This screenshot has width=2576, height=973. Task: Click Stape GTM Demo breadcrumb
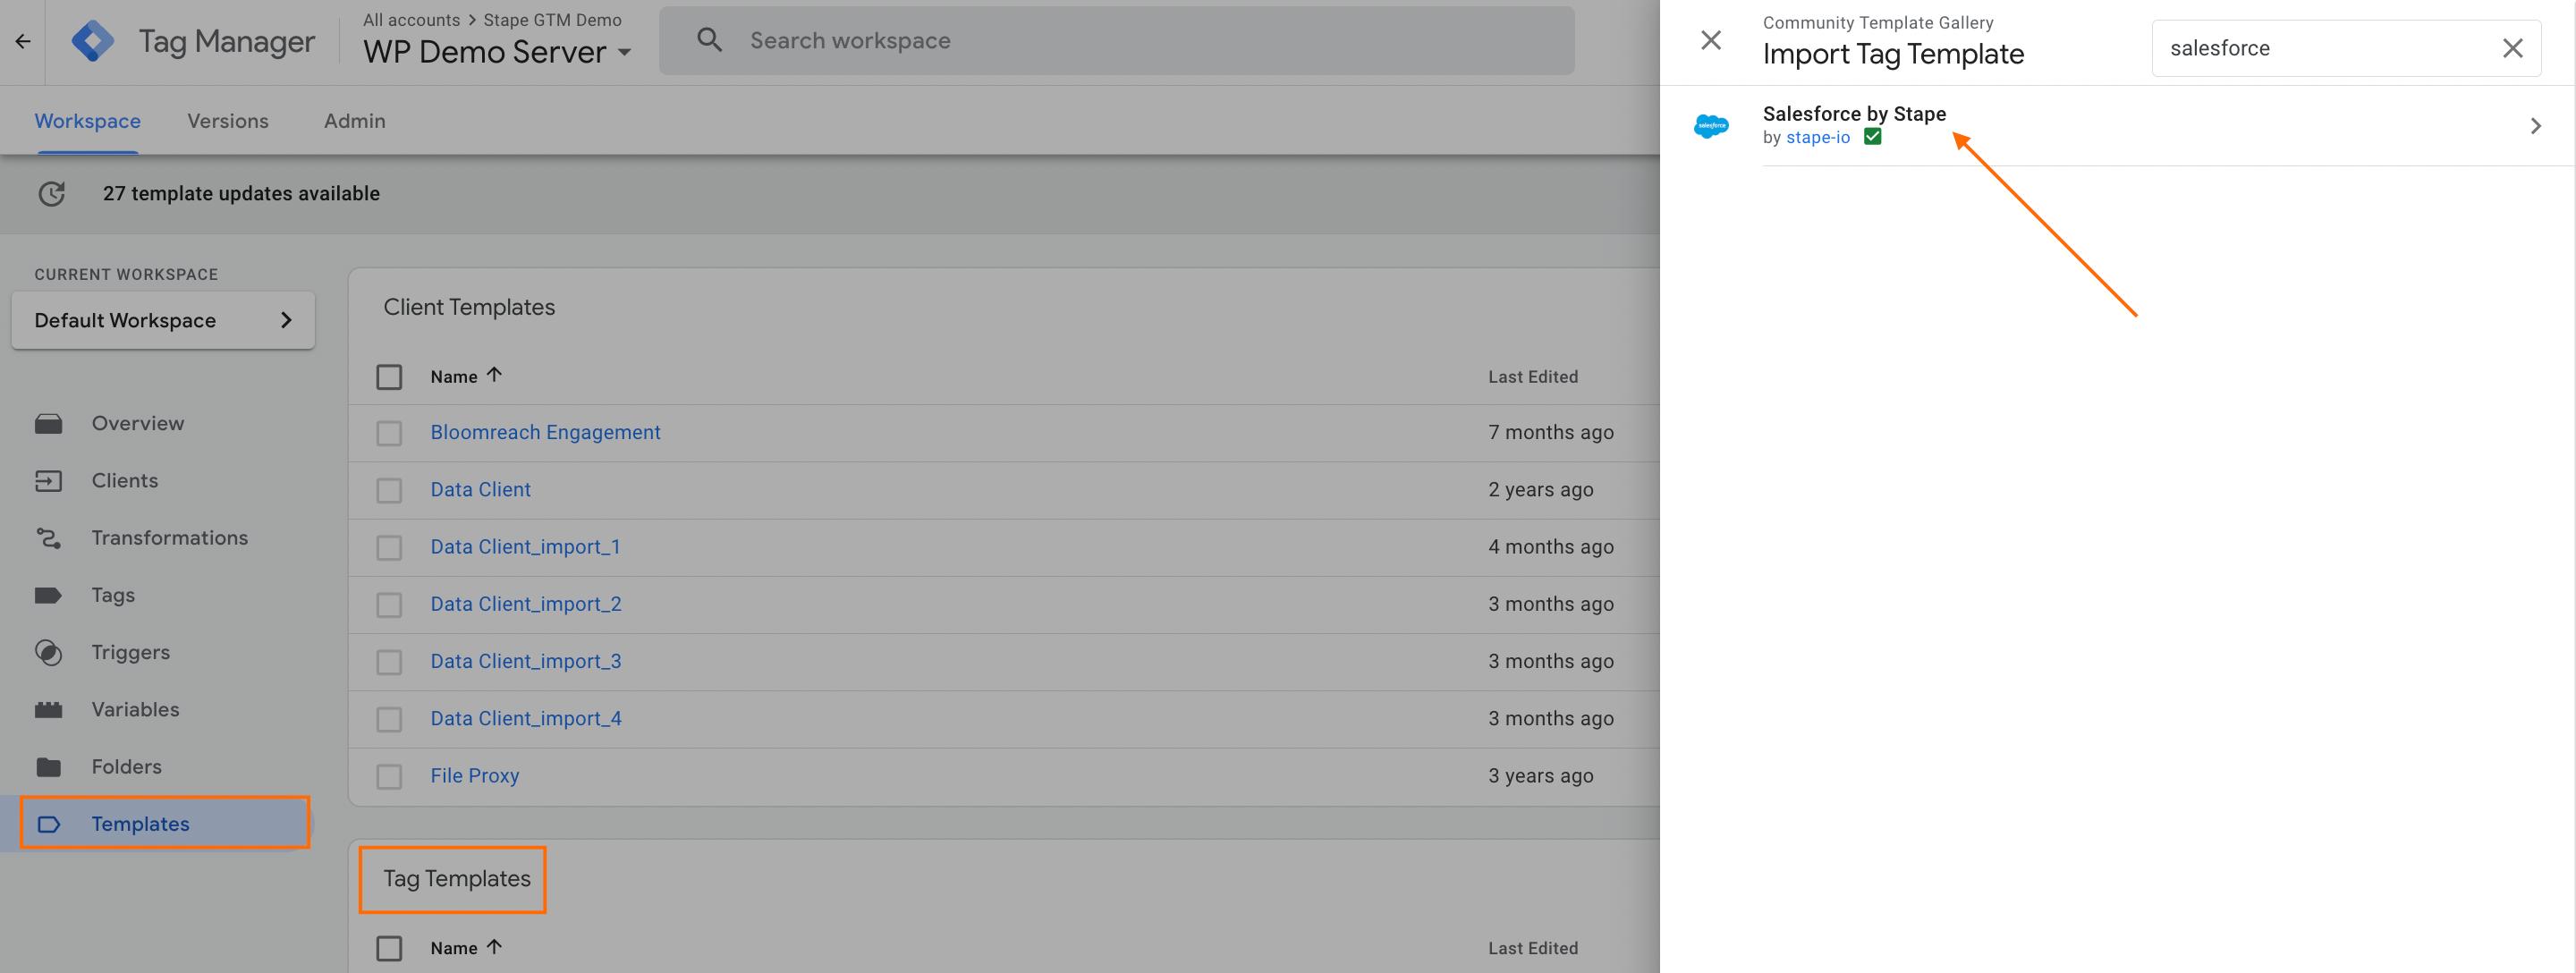click(x=553, y=20)
